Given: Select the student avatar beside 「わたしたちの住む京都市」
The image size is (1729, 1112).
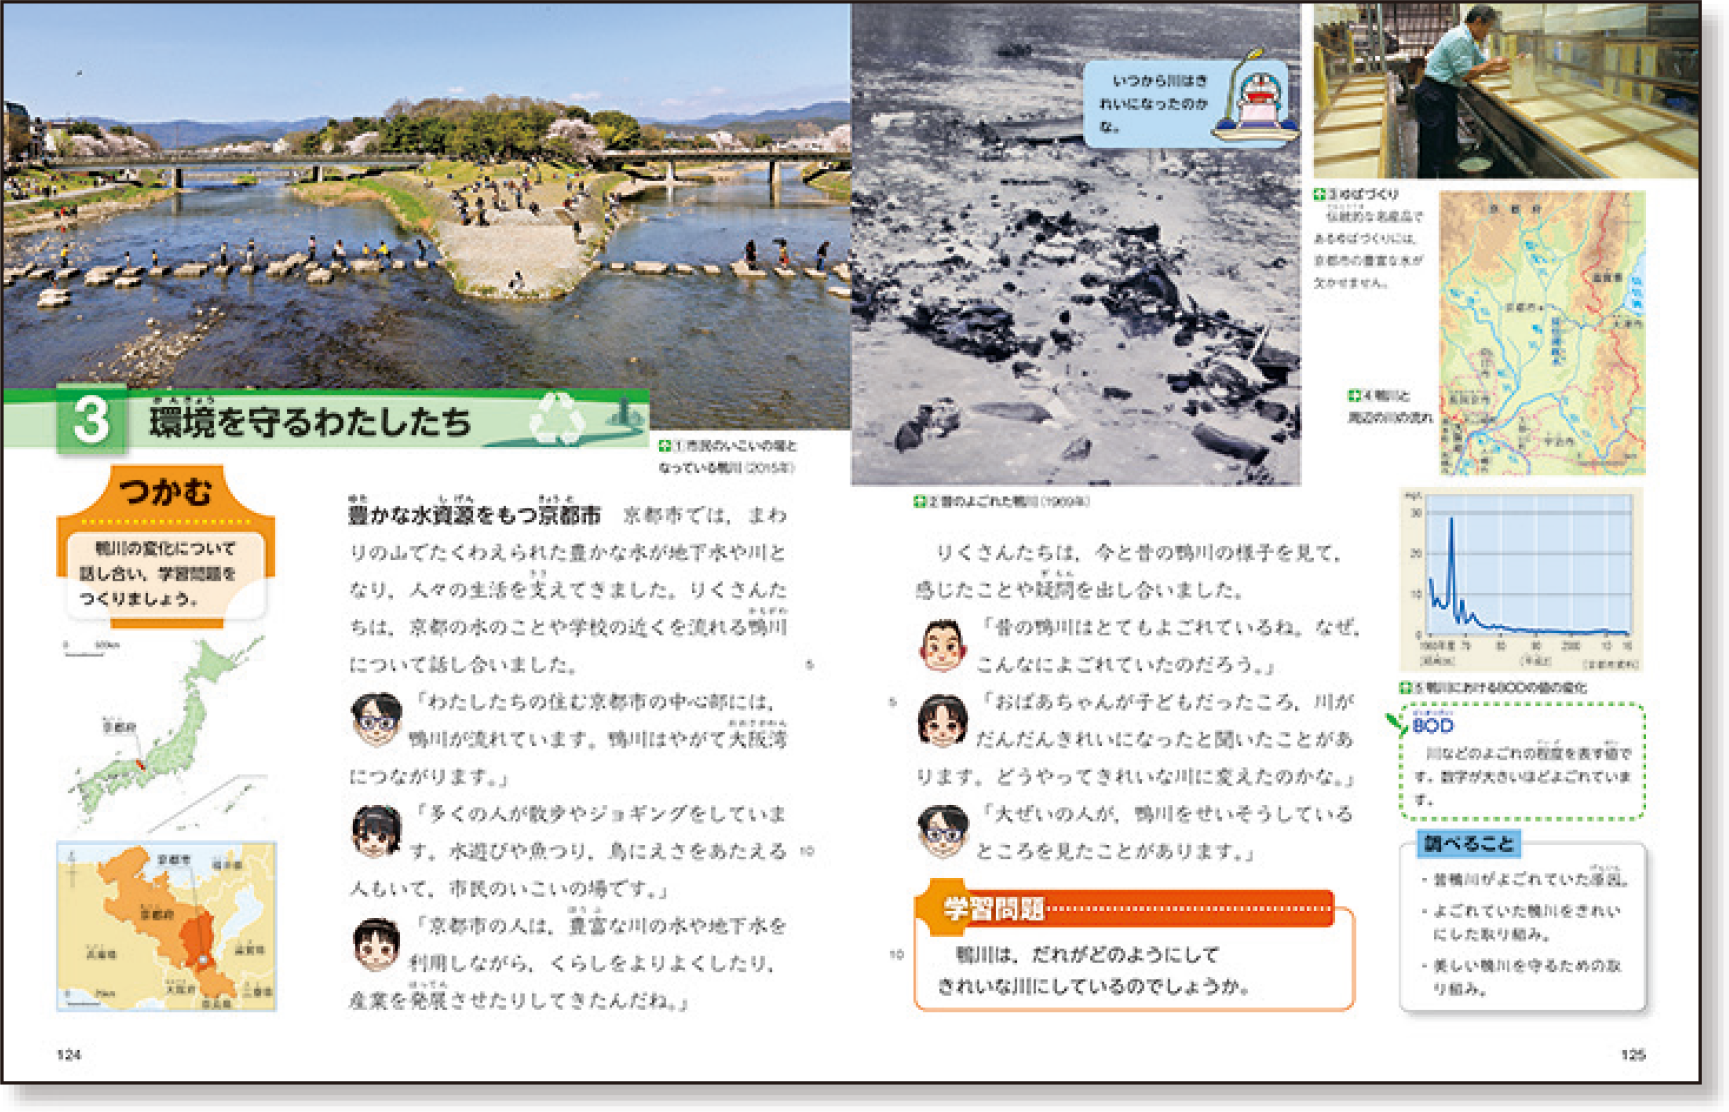Looking at the screenshot, I should (x=376, y=720).
